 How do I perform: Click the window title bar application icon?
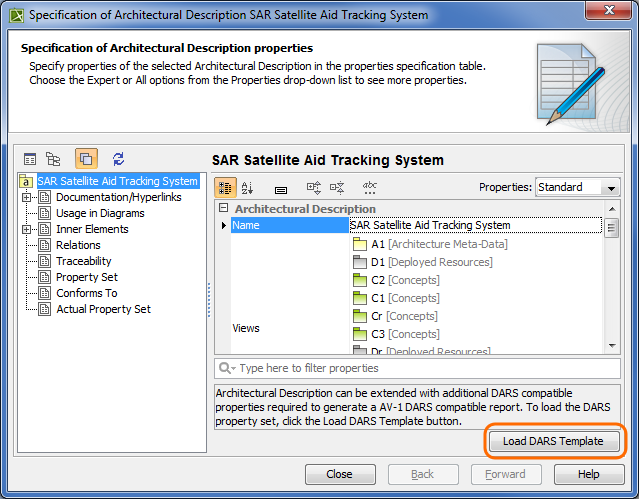point(17,15)
